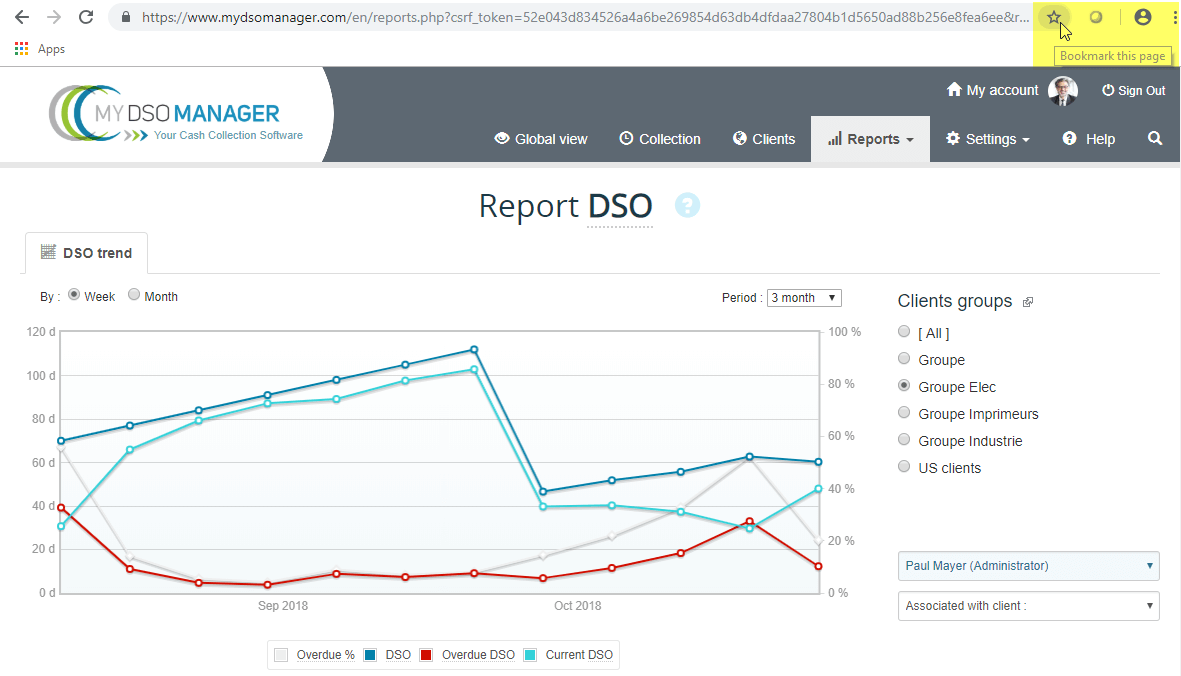Switch to the DSO trend tab
The width and height of the screenshot is (1181, 676).
86,253
